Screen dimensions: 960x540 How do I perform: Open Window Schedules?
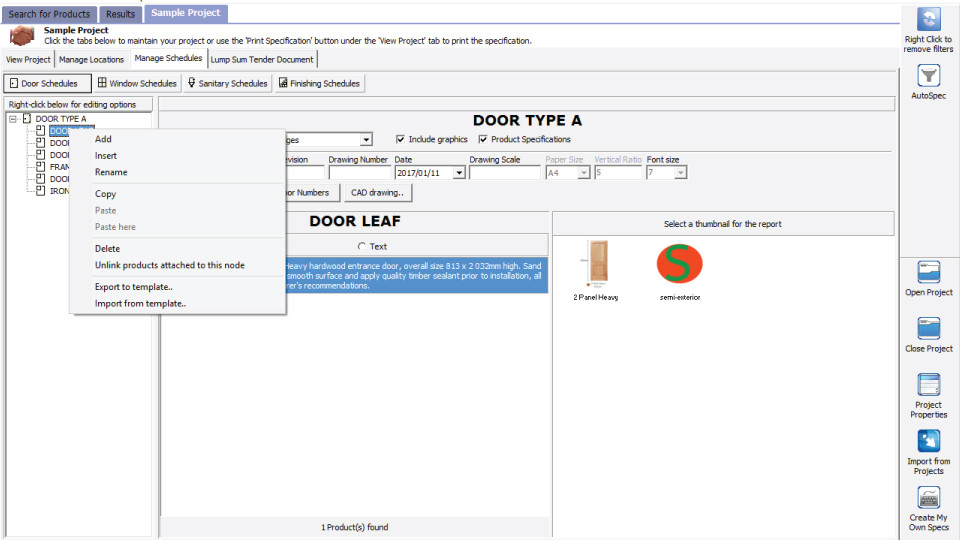[x=137, y=83]
